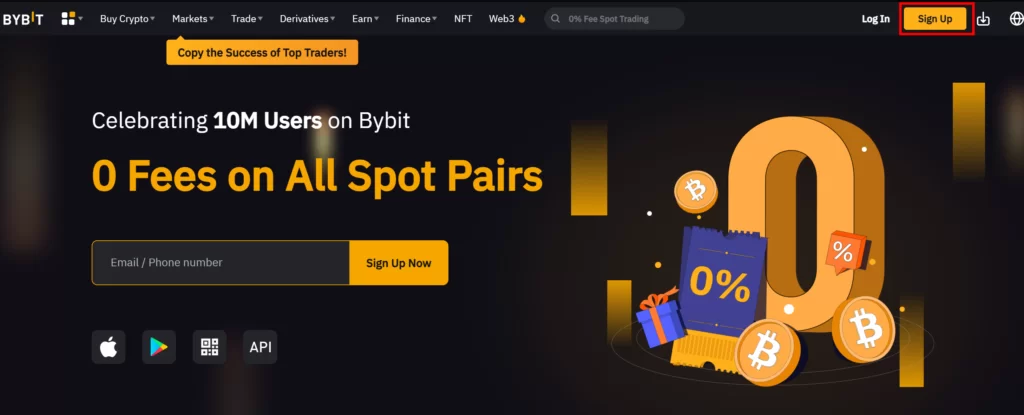Click the search magnifier icon
1024x415 pixels.
coord(556,19)
